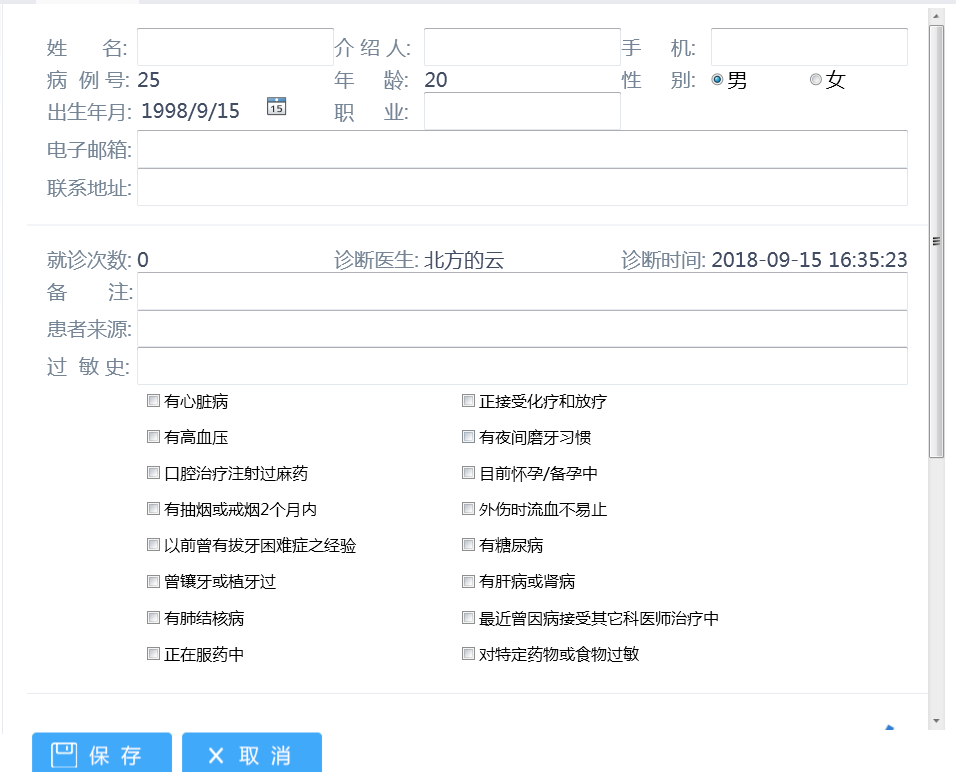Screen dimensions: 956x772
Task: Select the 女 gender radio button
Action: 815,80
